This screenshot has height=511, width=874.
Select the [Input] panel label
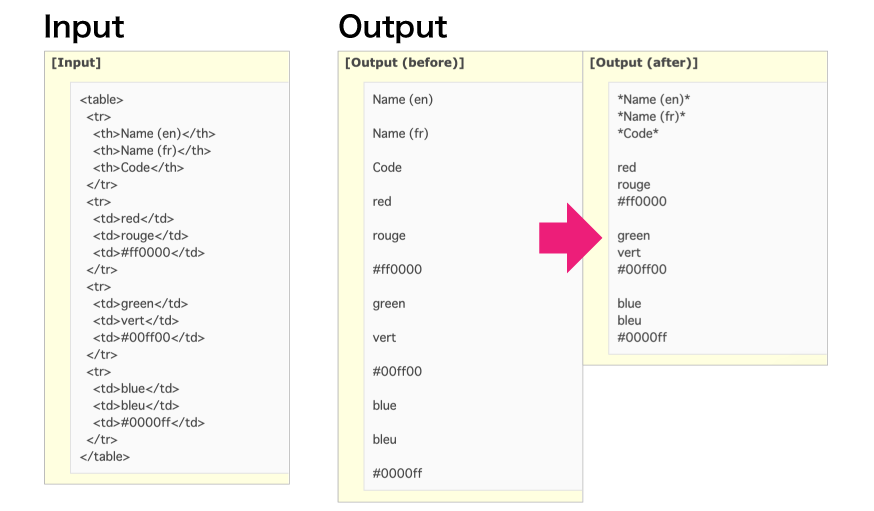(76, 62)
